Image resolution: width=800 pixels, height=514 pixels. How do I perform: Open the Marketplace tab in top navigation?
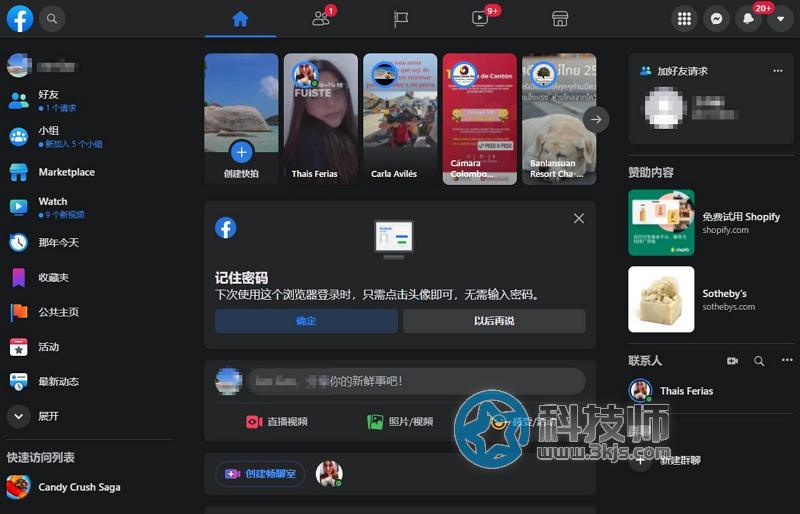tap(560, 18)
